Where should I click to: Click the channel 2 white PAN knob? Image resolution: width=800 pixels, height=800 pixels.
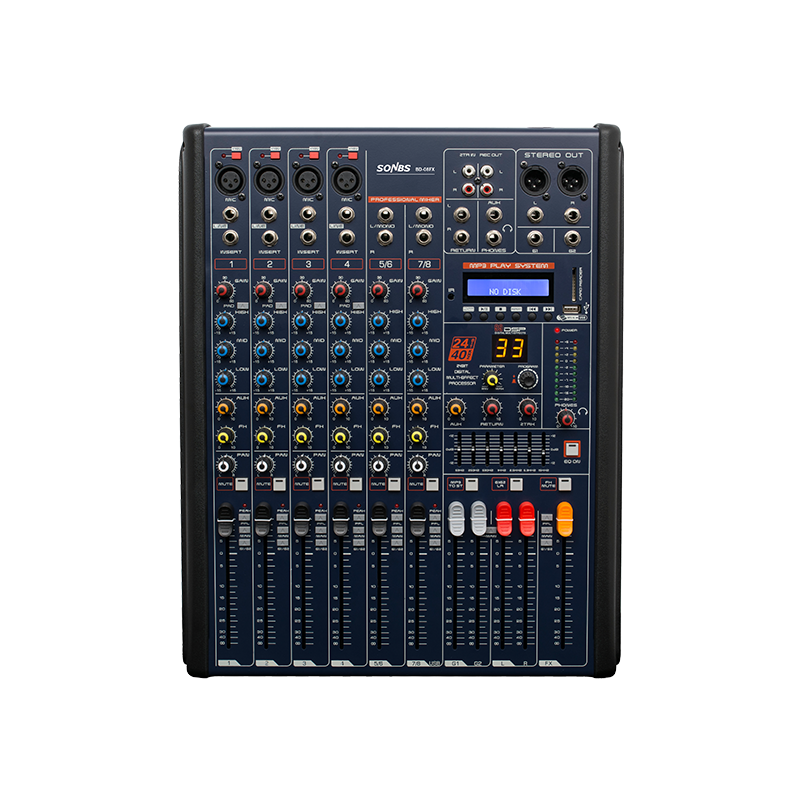(x=262, y=465)
